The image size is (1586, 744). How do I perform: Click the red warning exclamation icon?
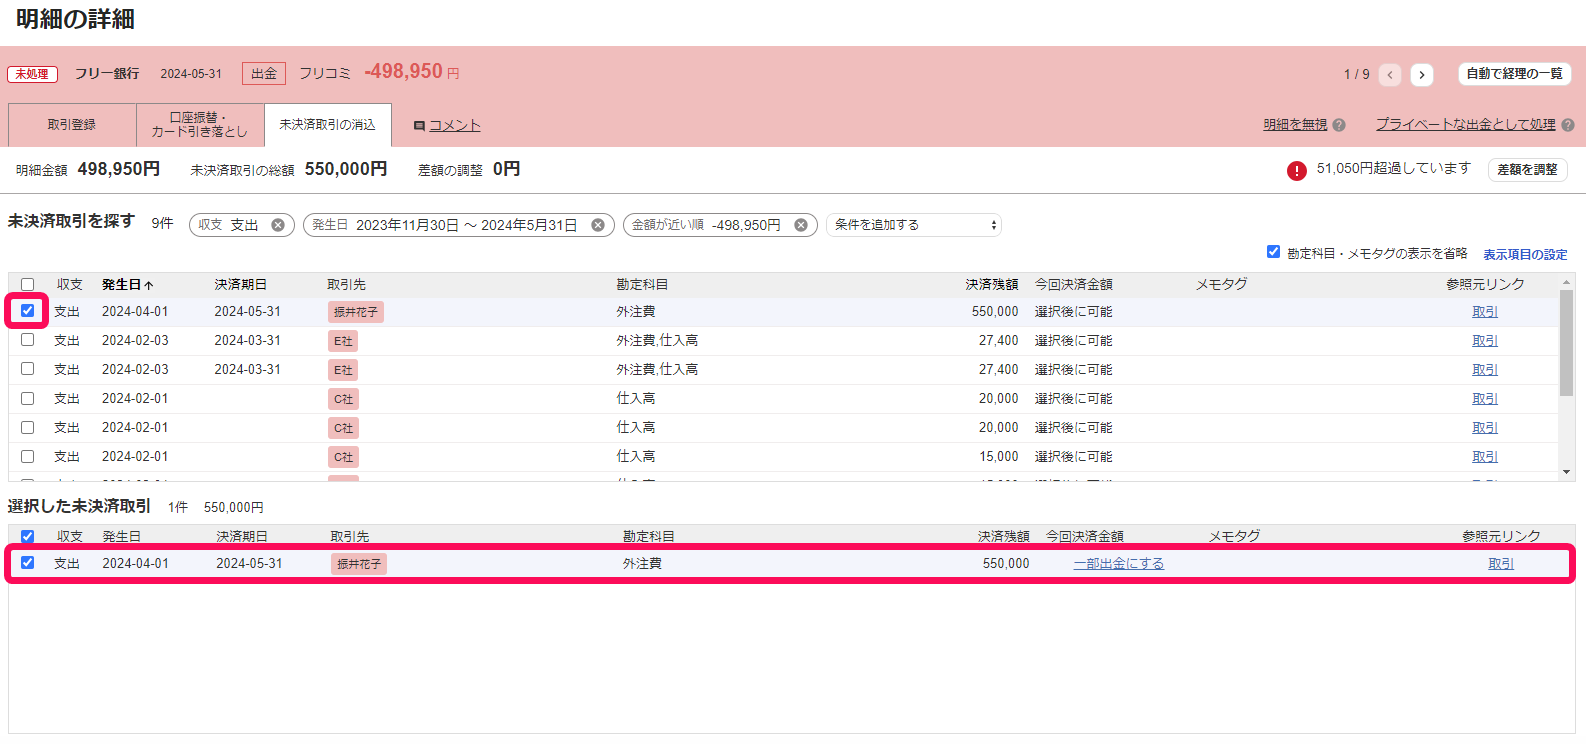[1297, 170]
